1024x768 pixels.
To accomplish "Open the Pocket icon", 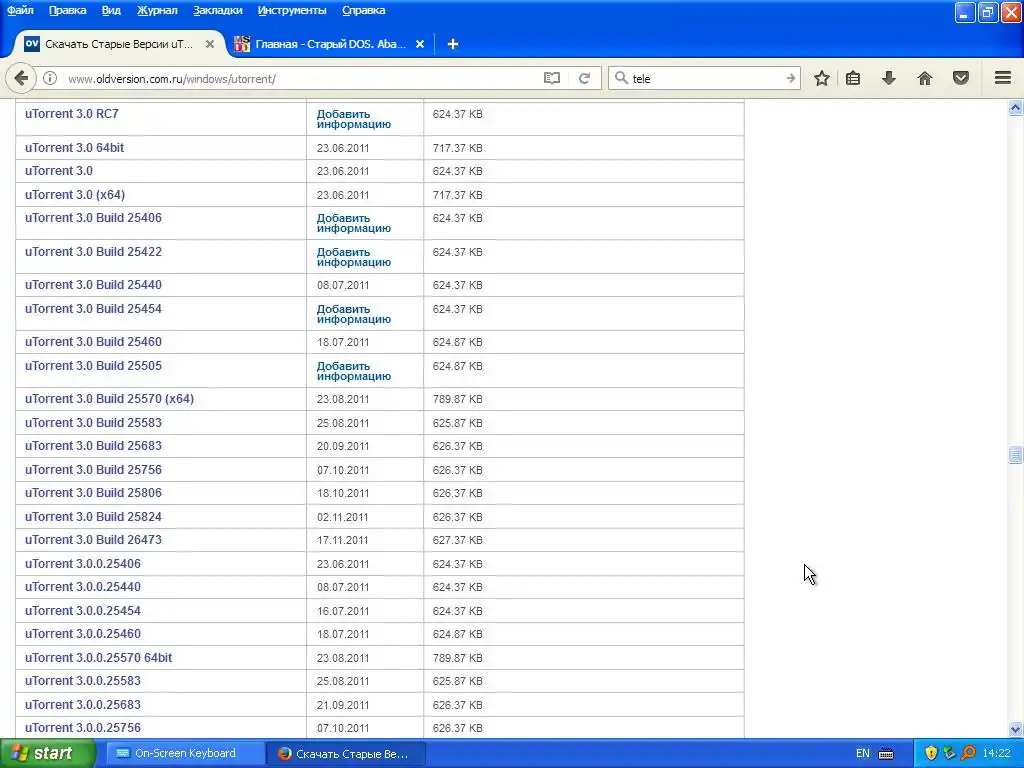I will 961,78.
